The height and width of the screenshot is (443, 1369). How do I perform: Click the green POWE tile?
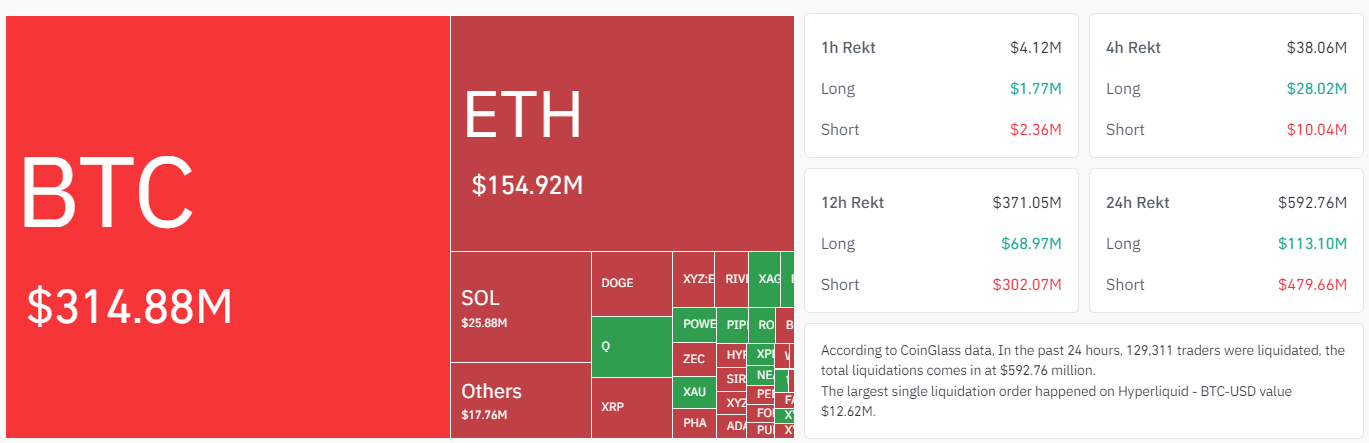(x=699, y=324)
